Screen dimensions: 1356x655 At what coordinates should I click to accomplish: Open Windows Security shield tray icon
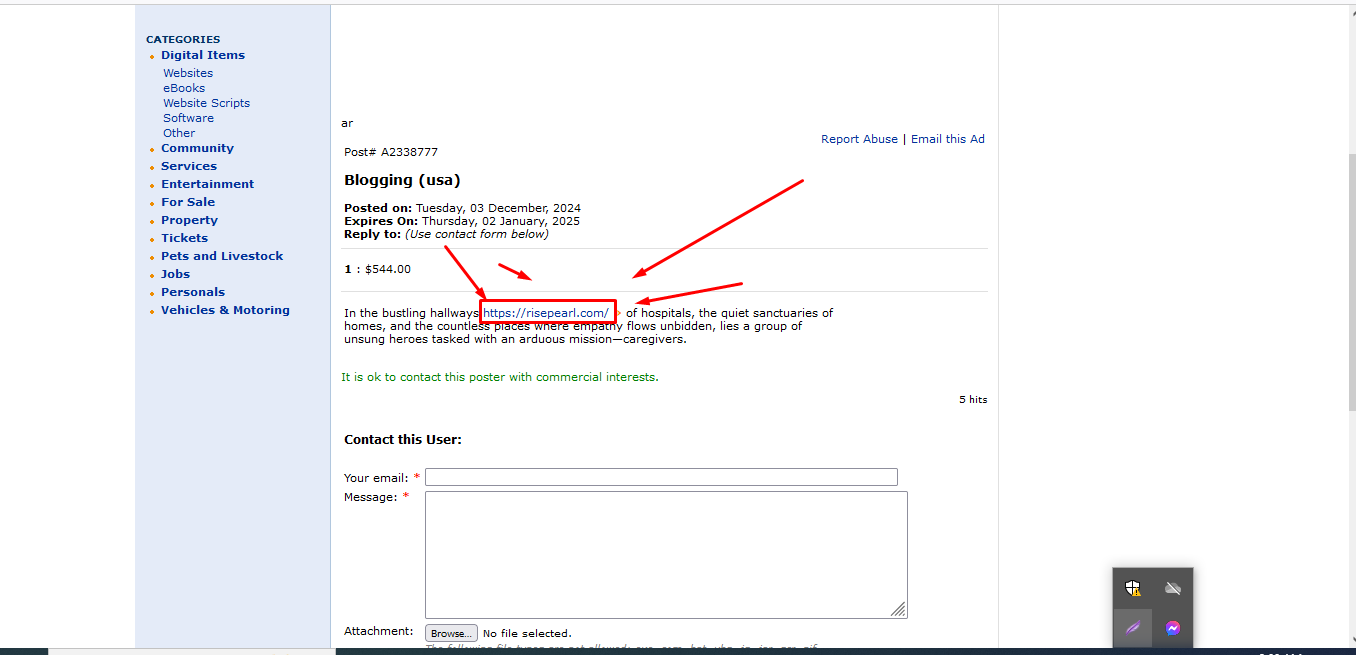point(1133,588)
